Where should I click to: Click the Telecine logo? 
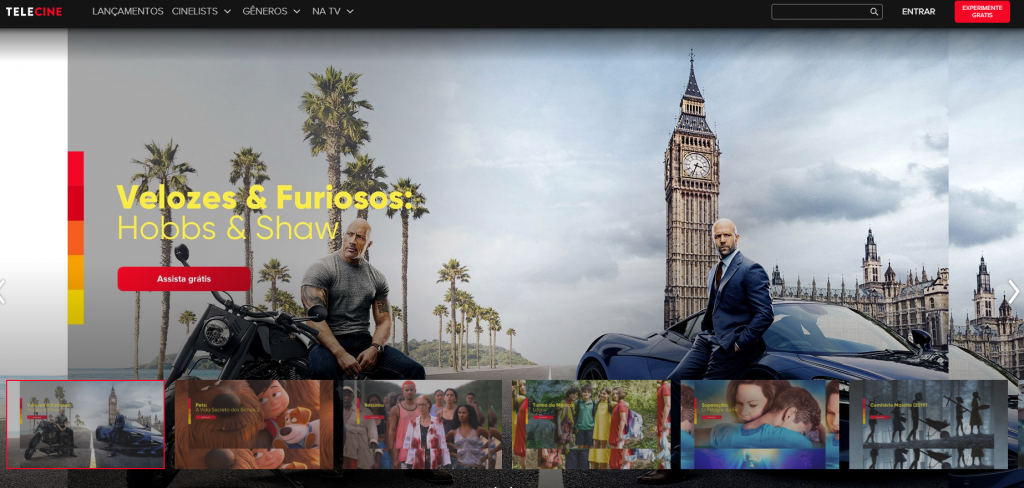point(34,11)
